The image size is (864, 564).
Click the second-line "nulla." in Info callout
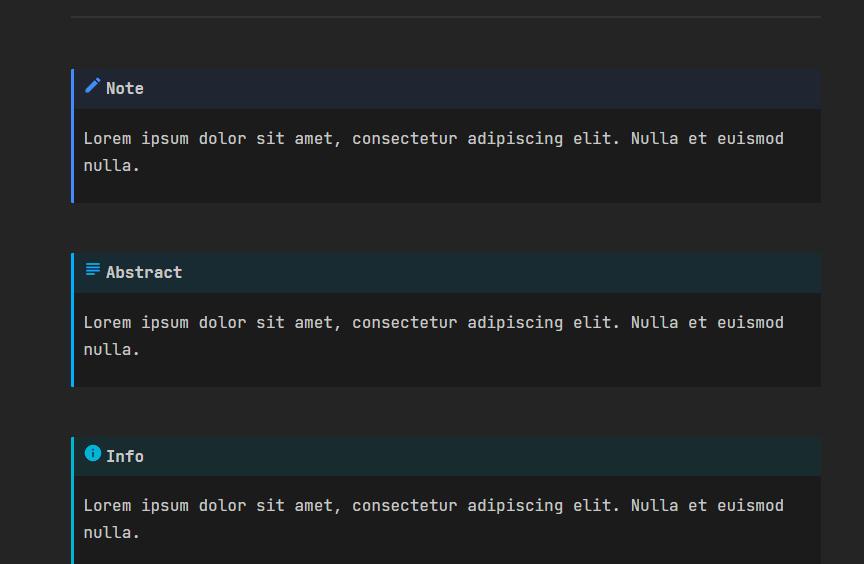click(x=112, y=533)
